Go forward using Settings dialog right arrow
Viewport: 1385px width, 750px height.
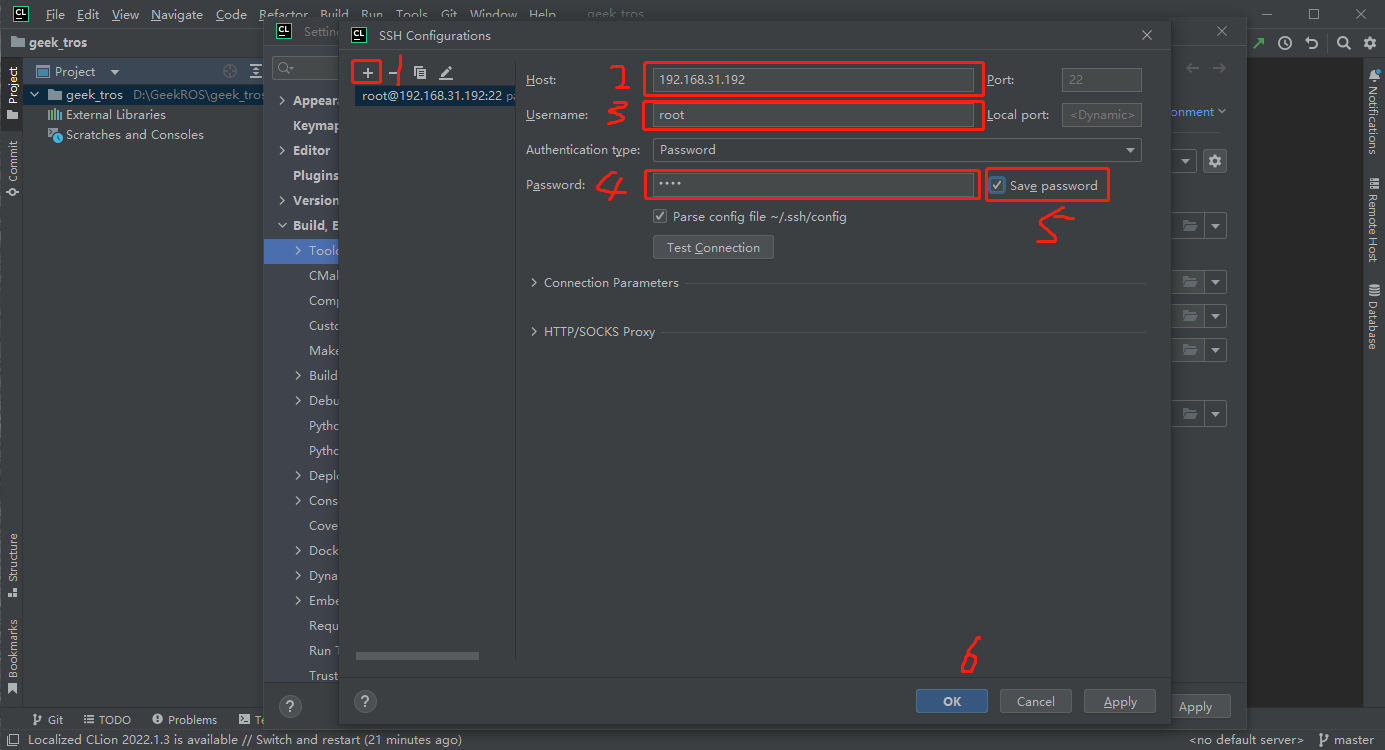pyautogui.click(x=1219, y=68)
